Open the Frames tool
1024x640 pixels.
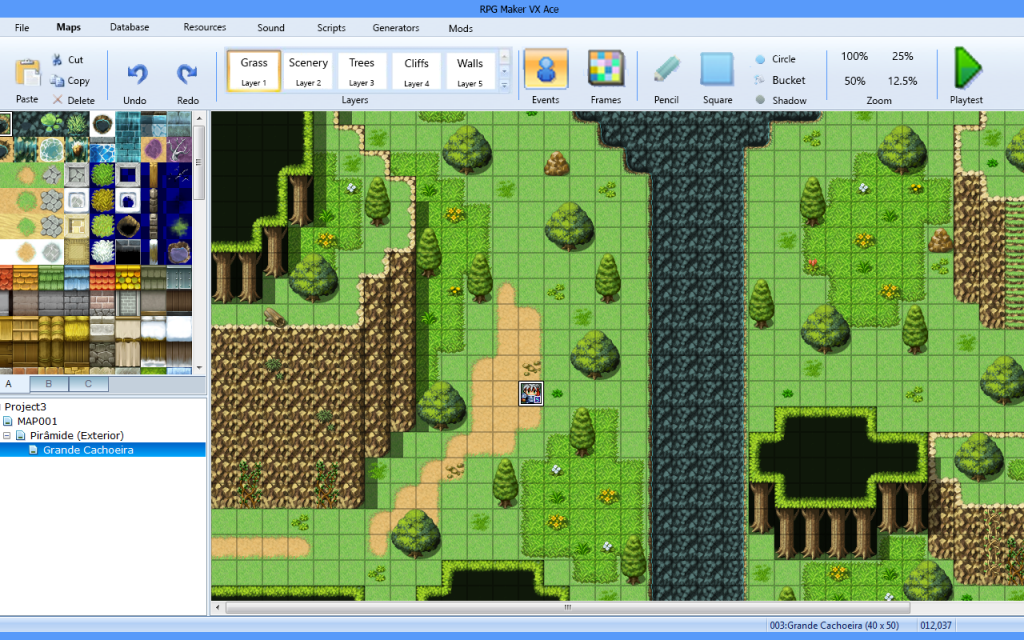pyautogui.click(x=605, y=70)
